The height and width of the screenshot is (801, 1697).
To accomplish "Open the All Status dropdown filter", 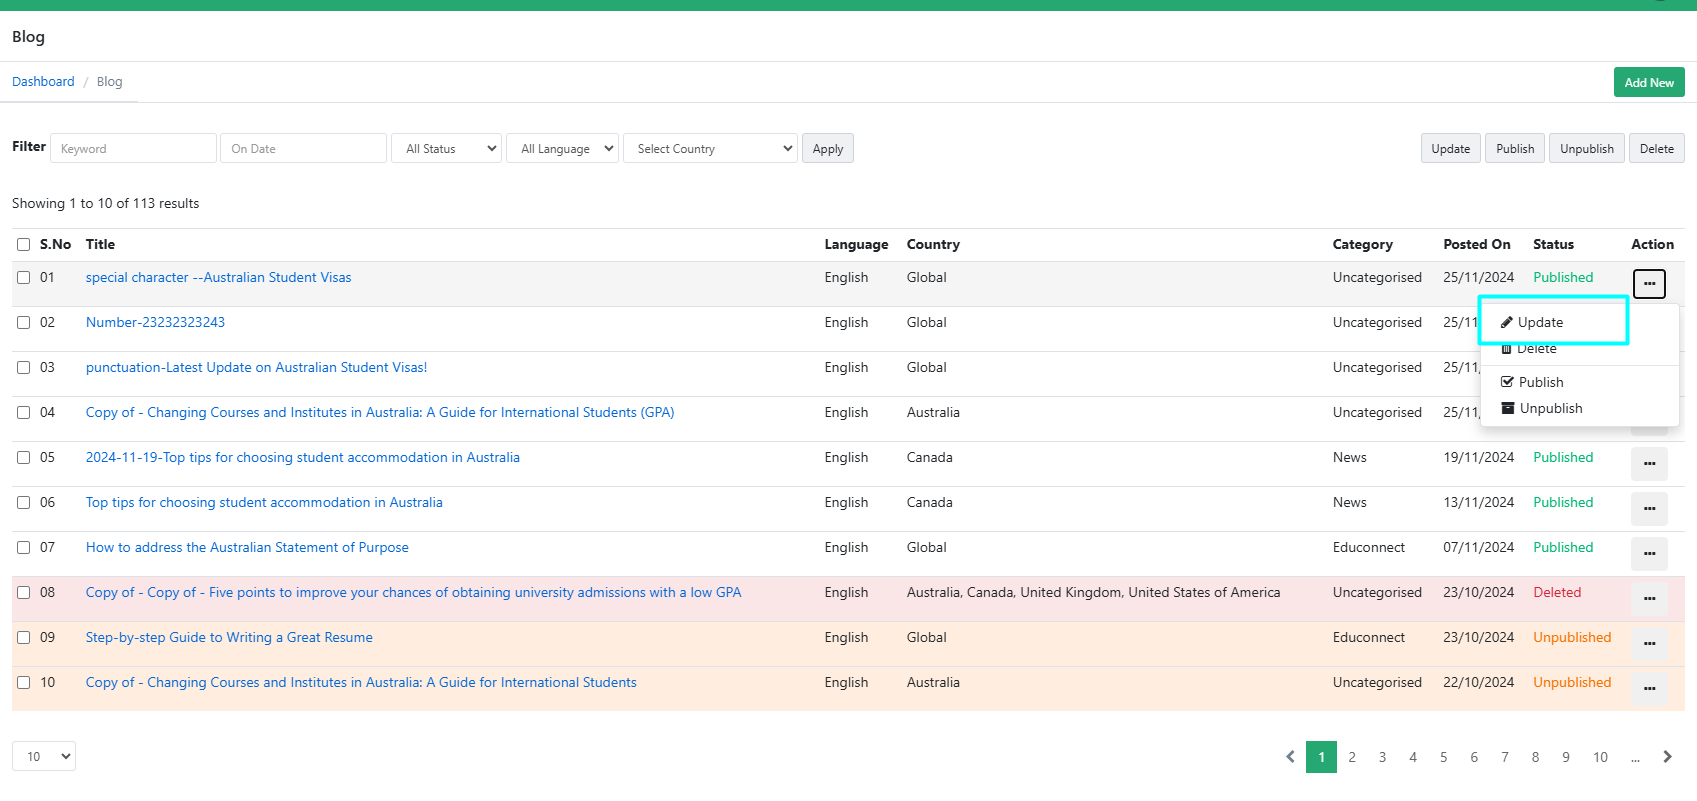I will 447,149.
